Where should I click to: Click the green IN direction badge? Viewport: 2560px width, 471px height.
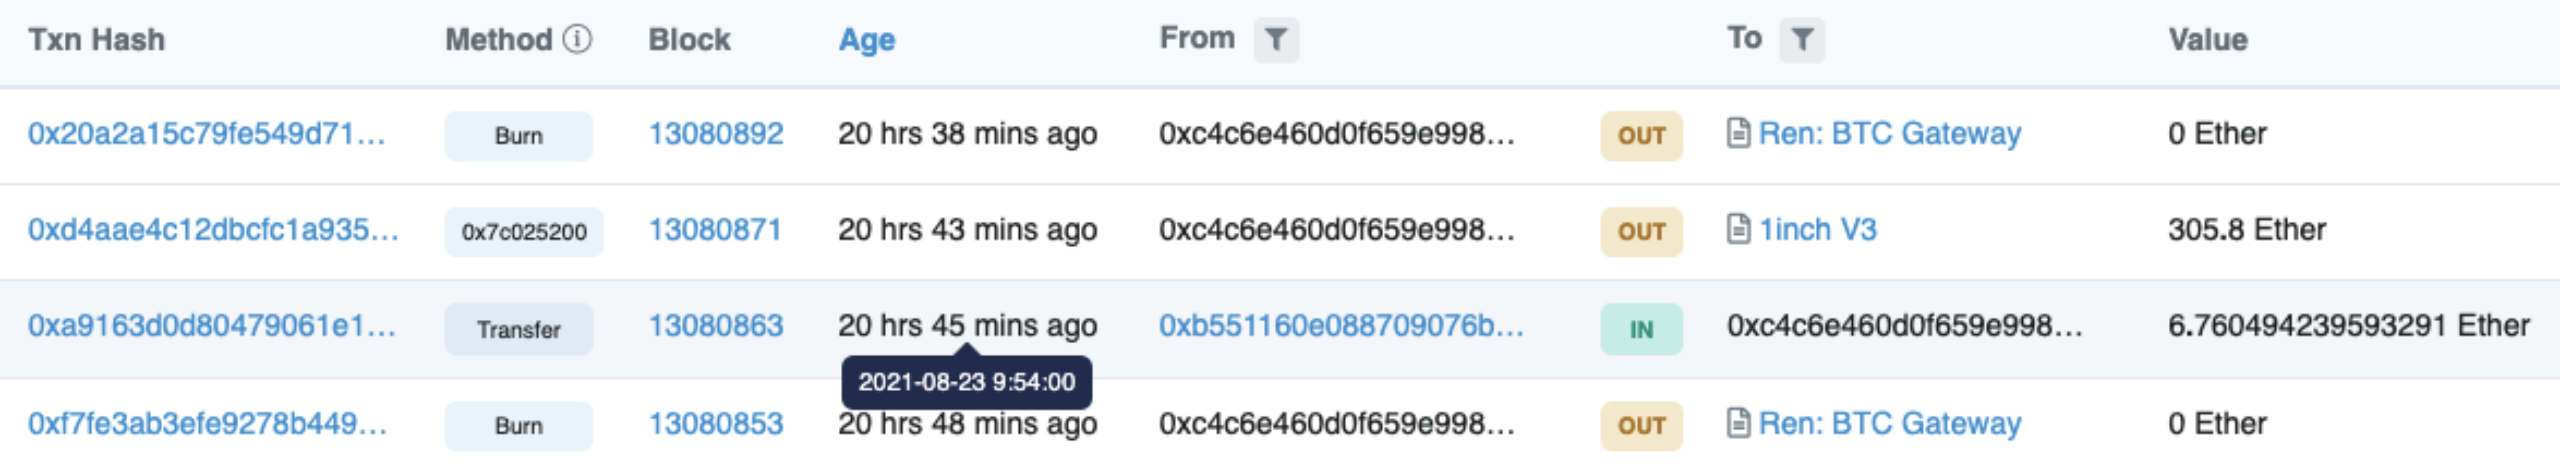(1641, 329)
